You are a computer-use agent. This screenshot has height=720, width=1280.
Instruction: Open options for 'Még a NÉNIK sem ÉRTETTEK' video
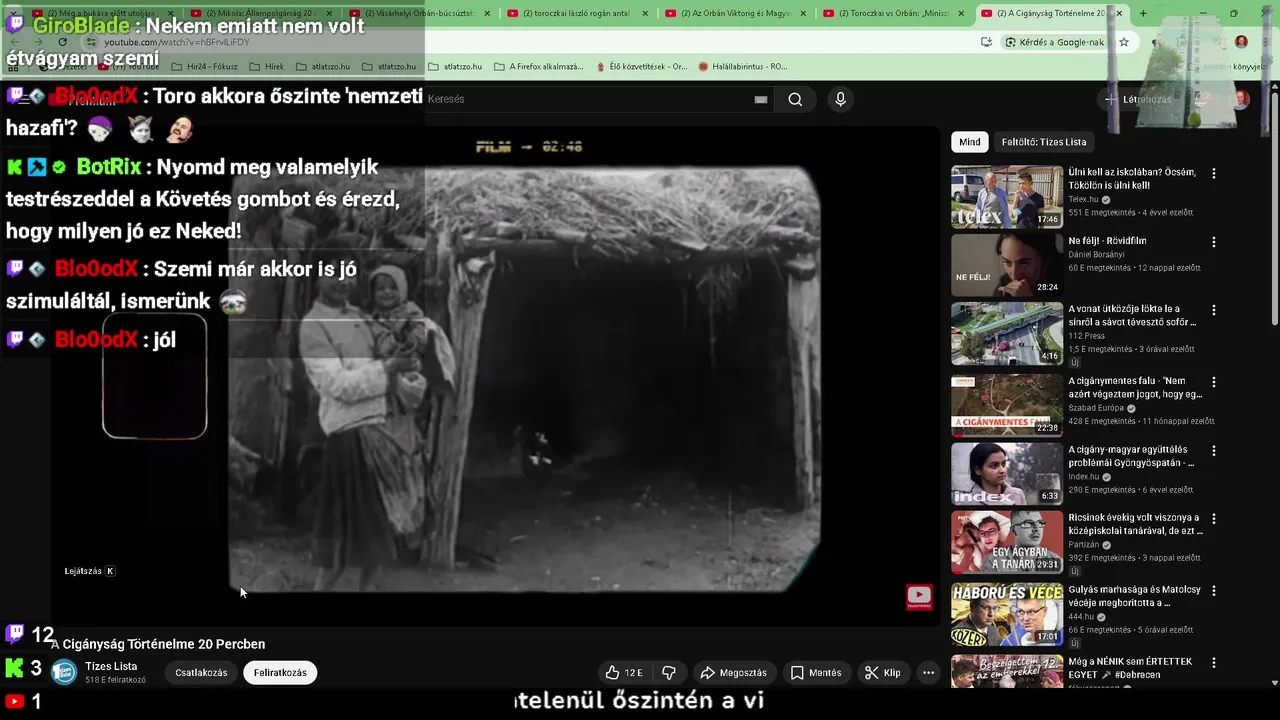(1214, 663)
